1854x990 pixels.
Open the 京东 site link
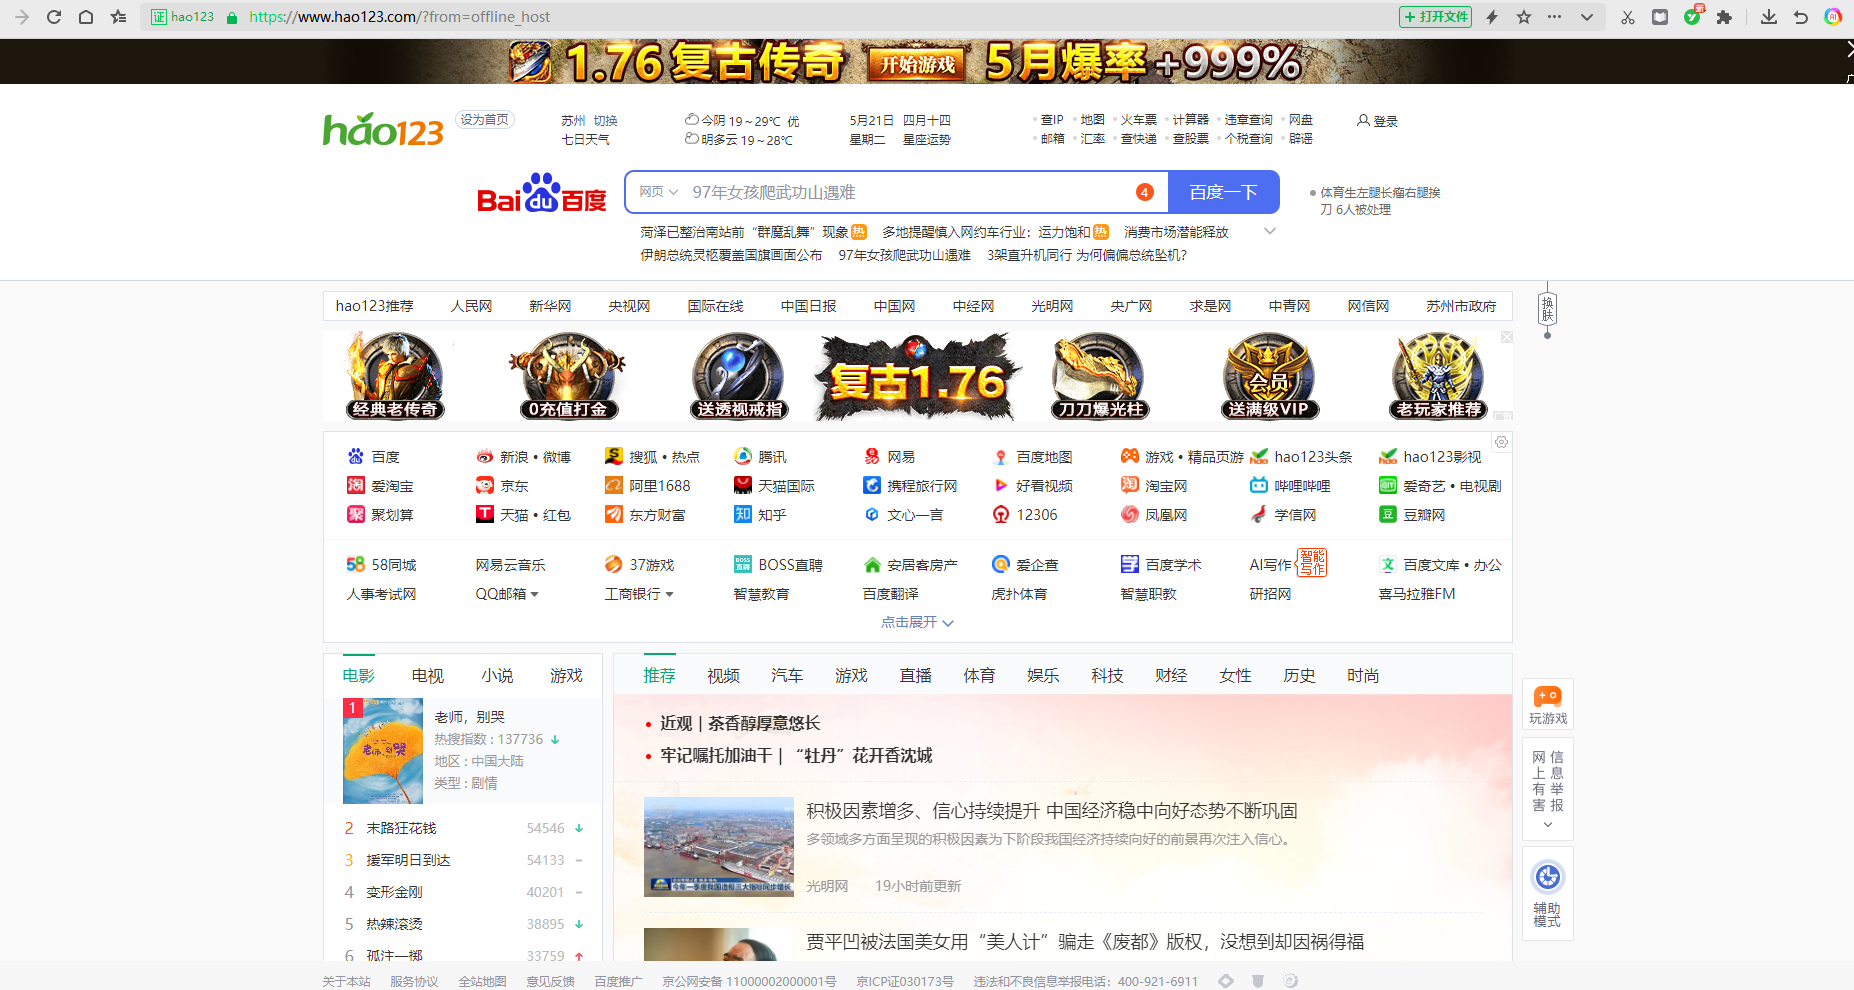pyautogui.click(x=502, y=486)
